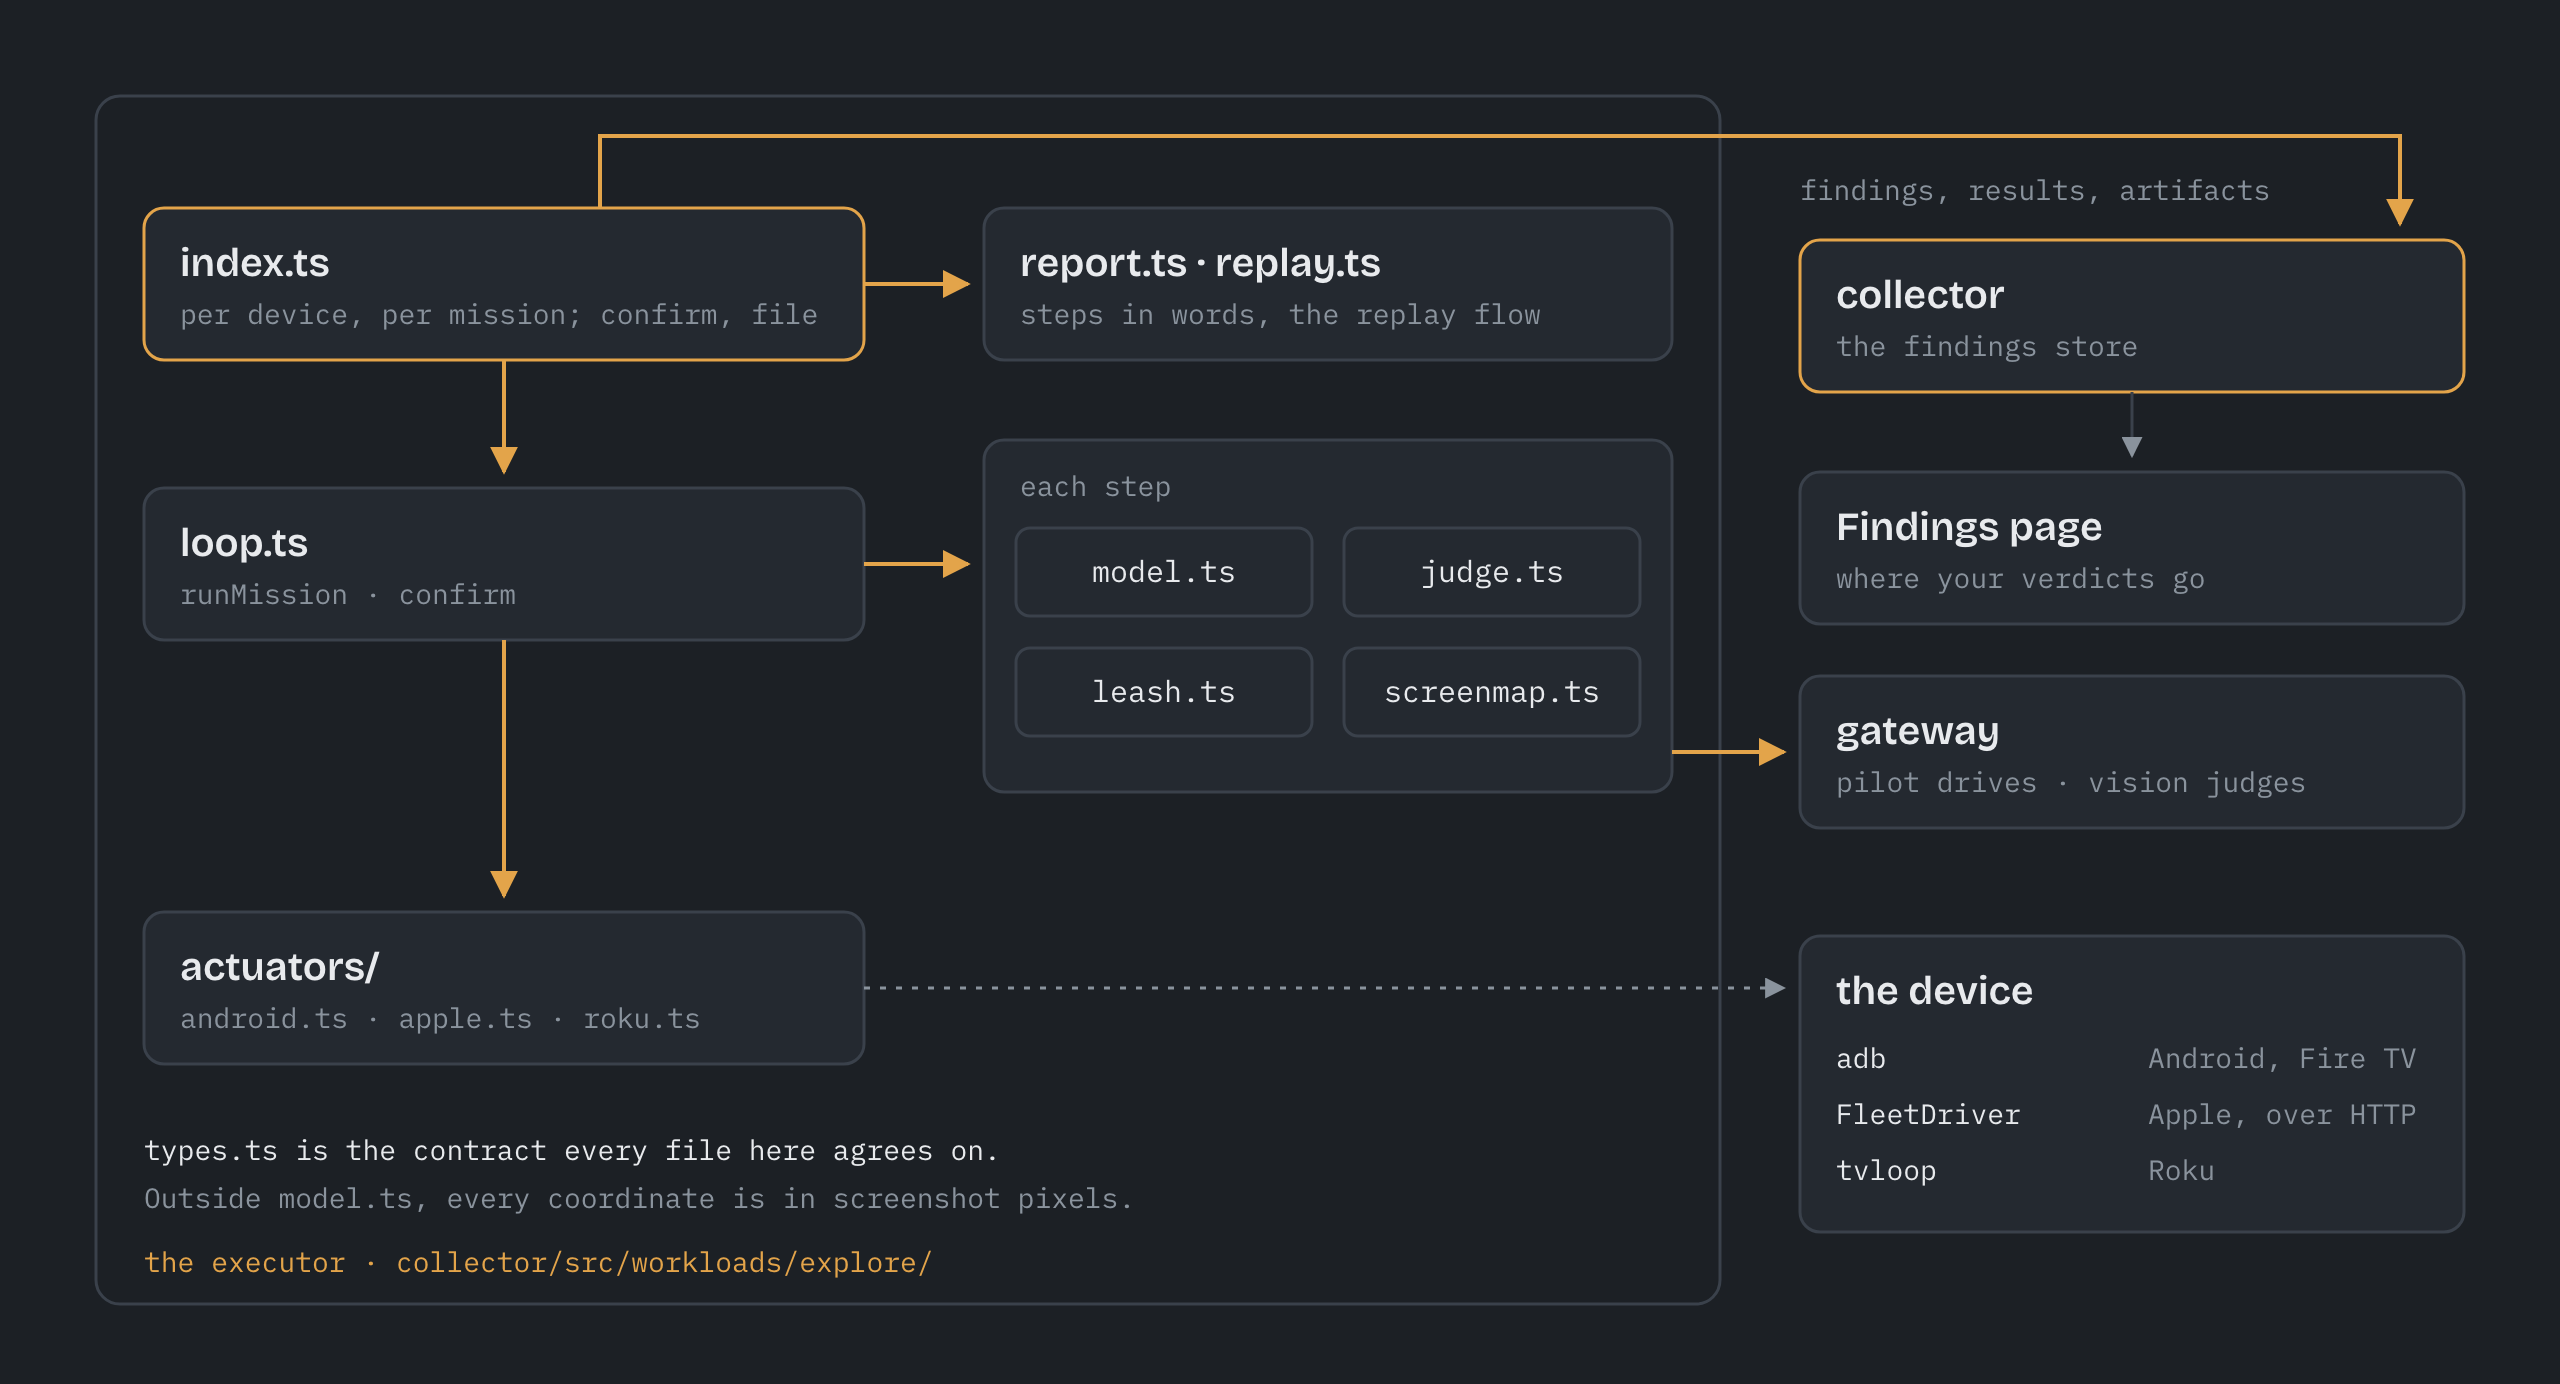This screenshot has width=2560, height=1384.
Task: Choose the screenmap.ts box
Action: (1492, 692)
